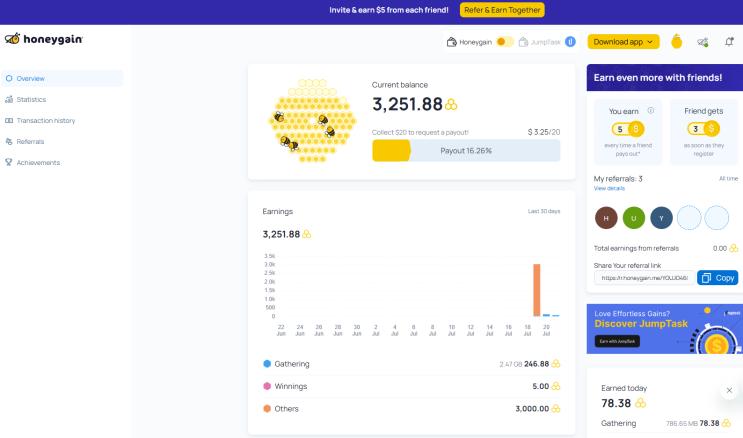Image resolution: width=743 pixels, height=438 pixels.
Task: Click the JumpTask wallet icon
Action: pyautogui.click(x=523, y=42)
